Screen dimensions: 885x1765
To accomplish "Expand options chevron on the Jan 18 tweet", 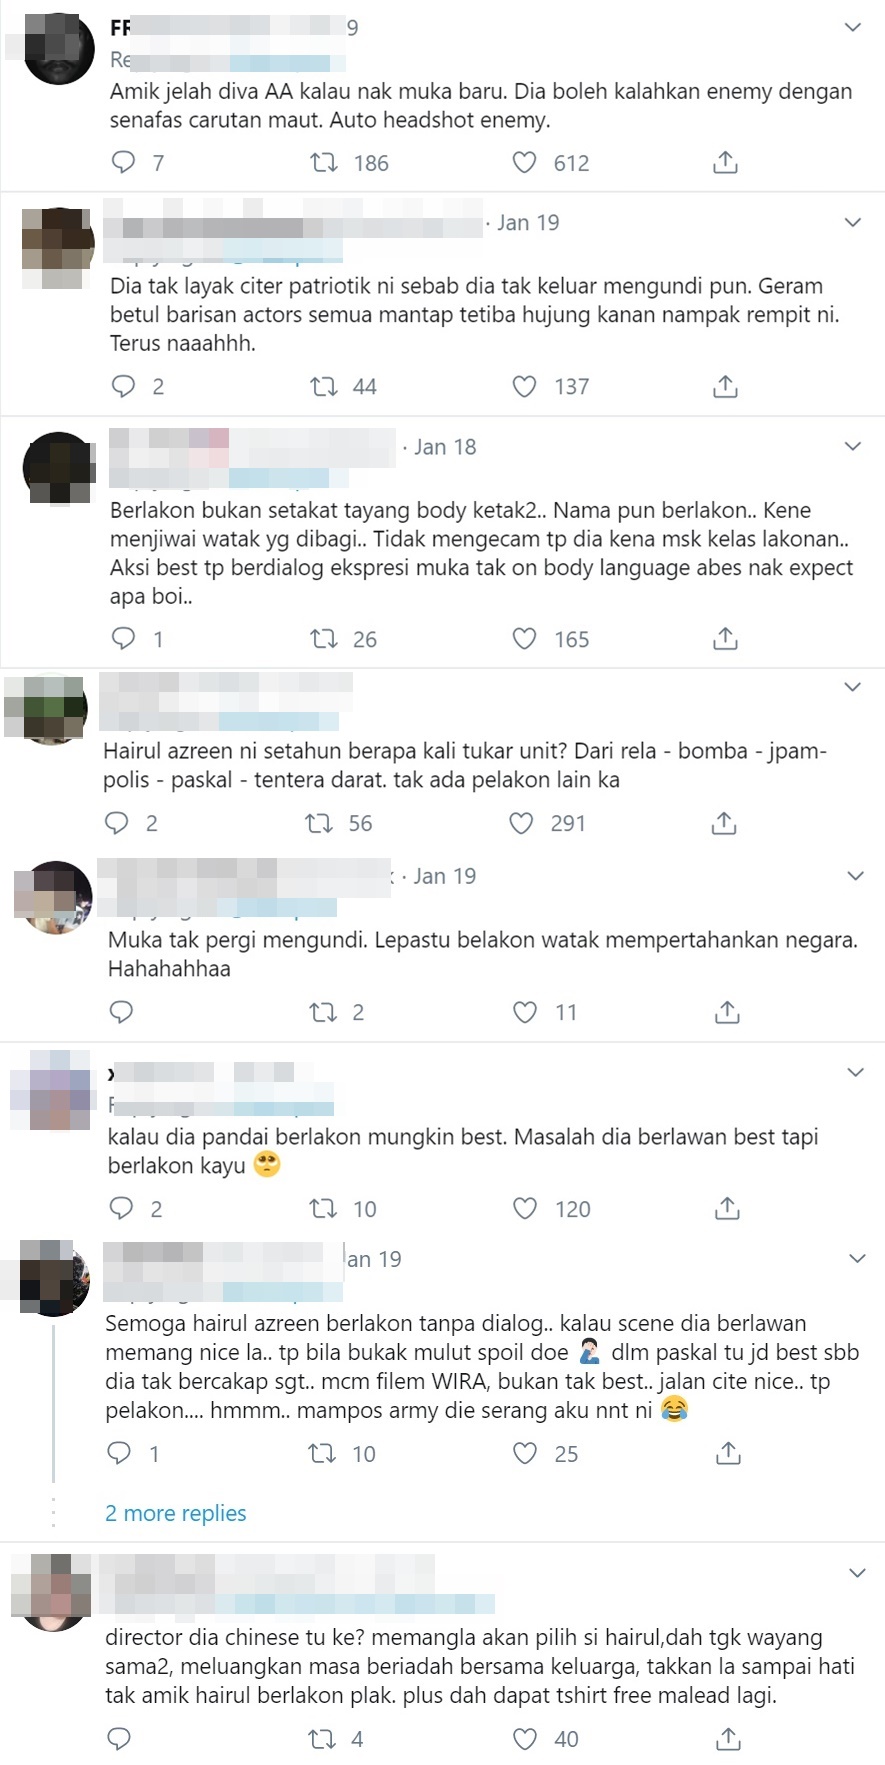I will click(x=853, y=446).
